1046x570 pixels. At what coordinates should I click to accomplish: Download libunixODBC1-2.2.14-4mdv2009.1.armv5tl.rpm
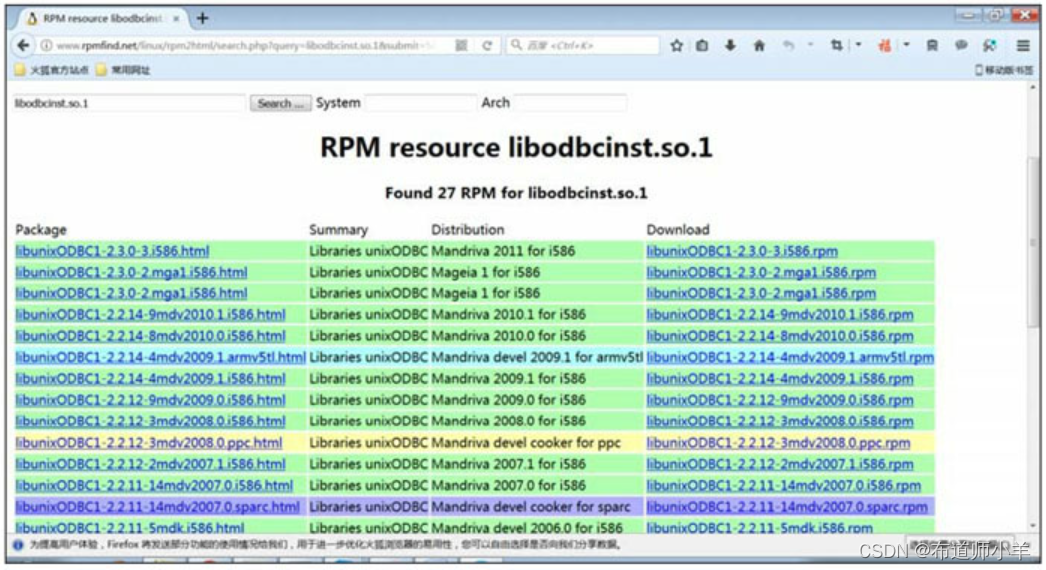[x=790, y=357]
